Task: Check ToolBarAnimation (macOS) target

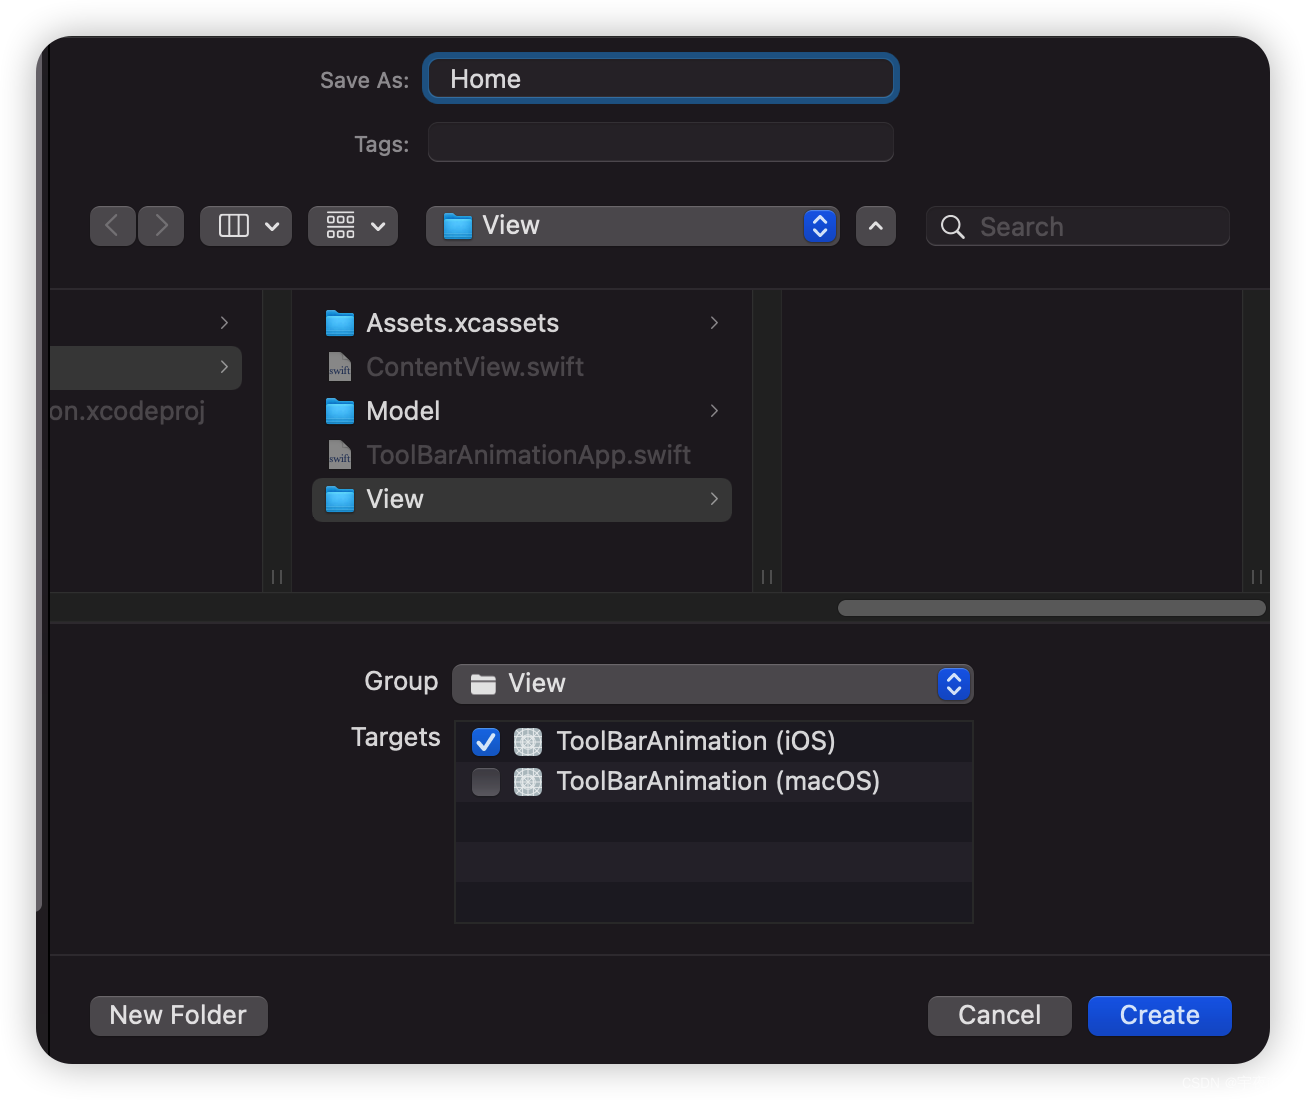Action: 486,782
